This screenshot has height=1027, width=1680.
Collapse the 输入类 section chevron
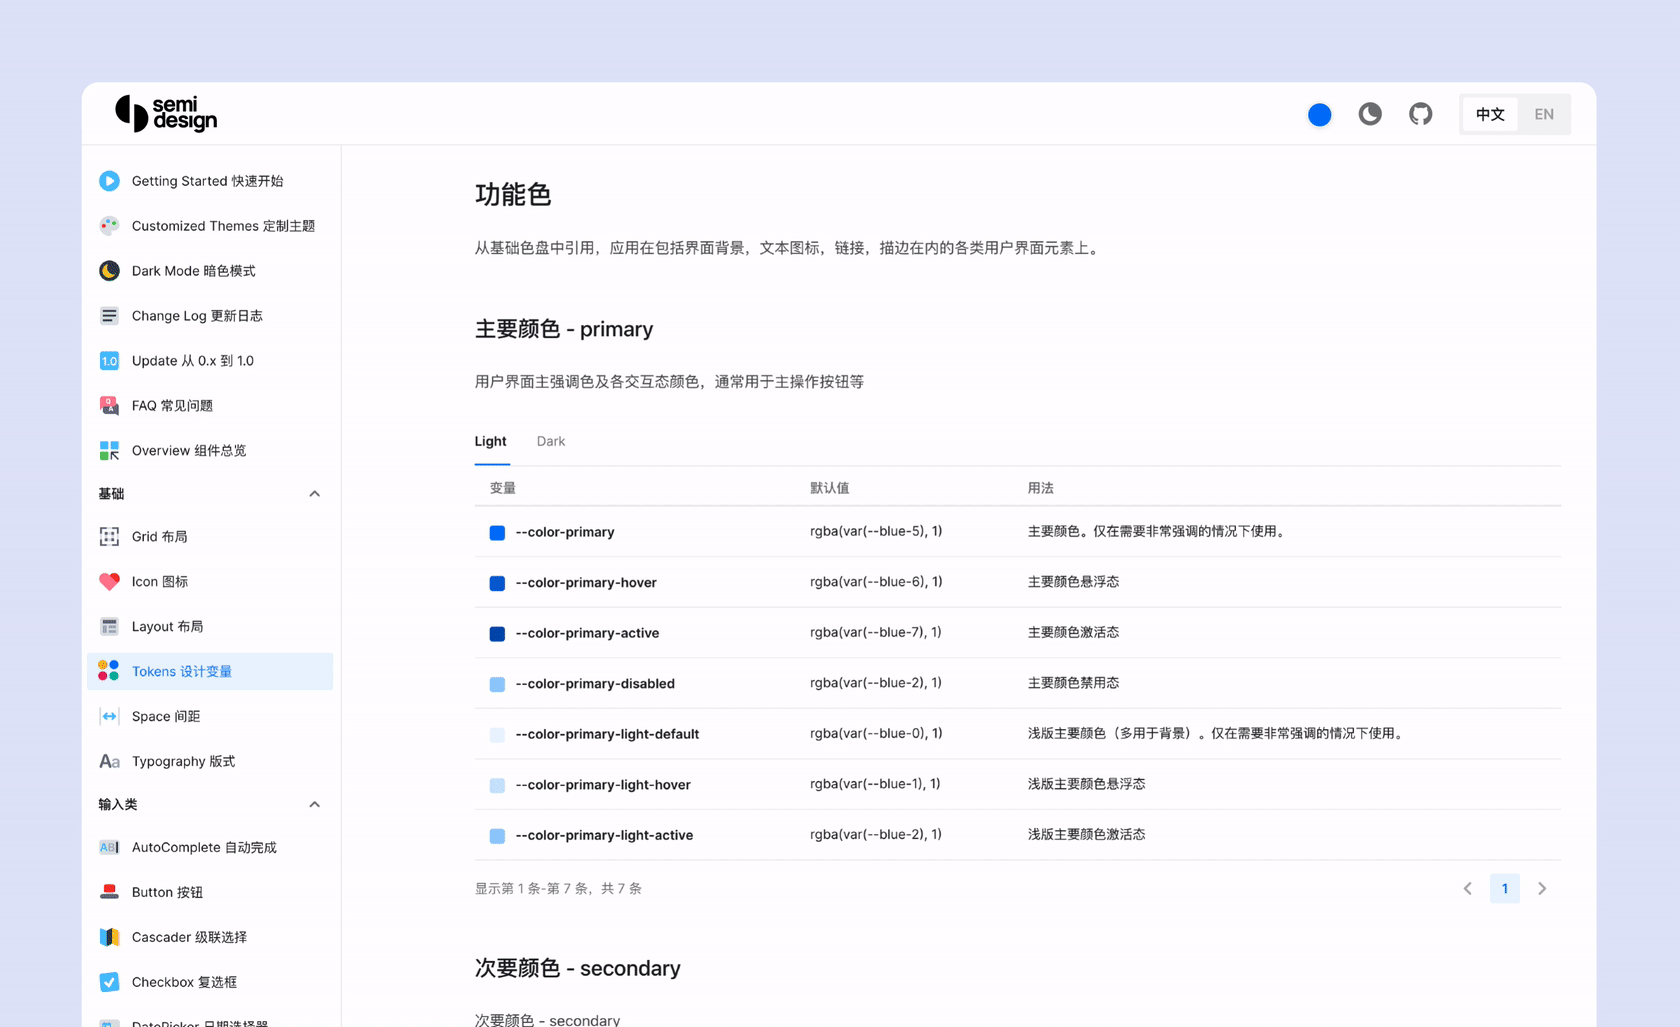click(x=314, y=805)
